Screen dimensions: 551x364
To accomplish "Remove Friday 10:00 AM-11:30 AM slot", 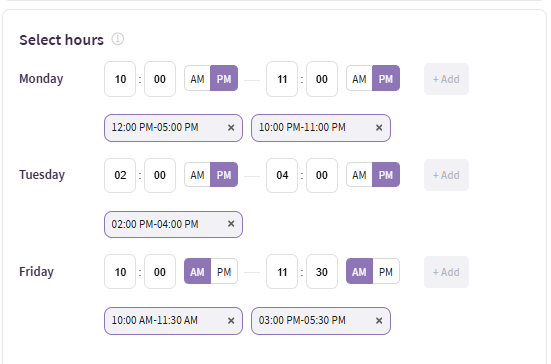I will [231, 320].
